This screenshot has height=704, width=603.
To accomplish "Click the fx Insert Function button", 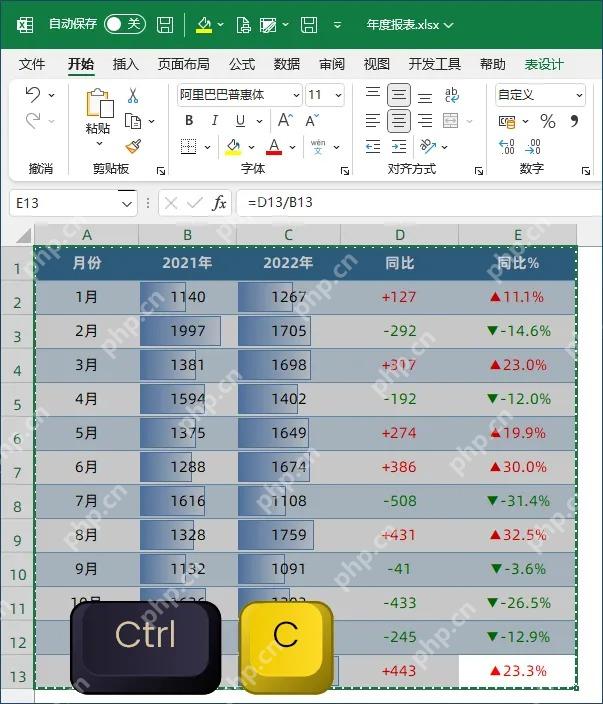I will pos(219,203).
